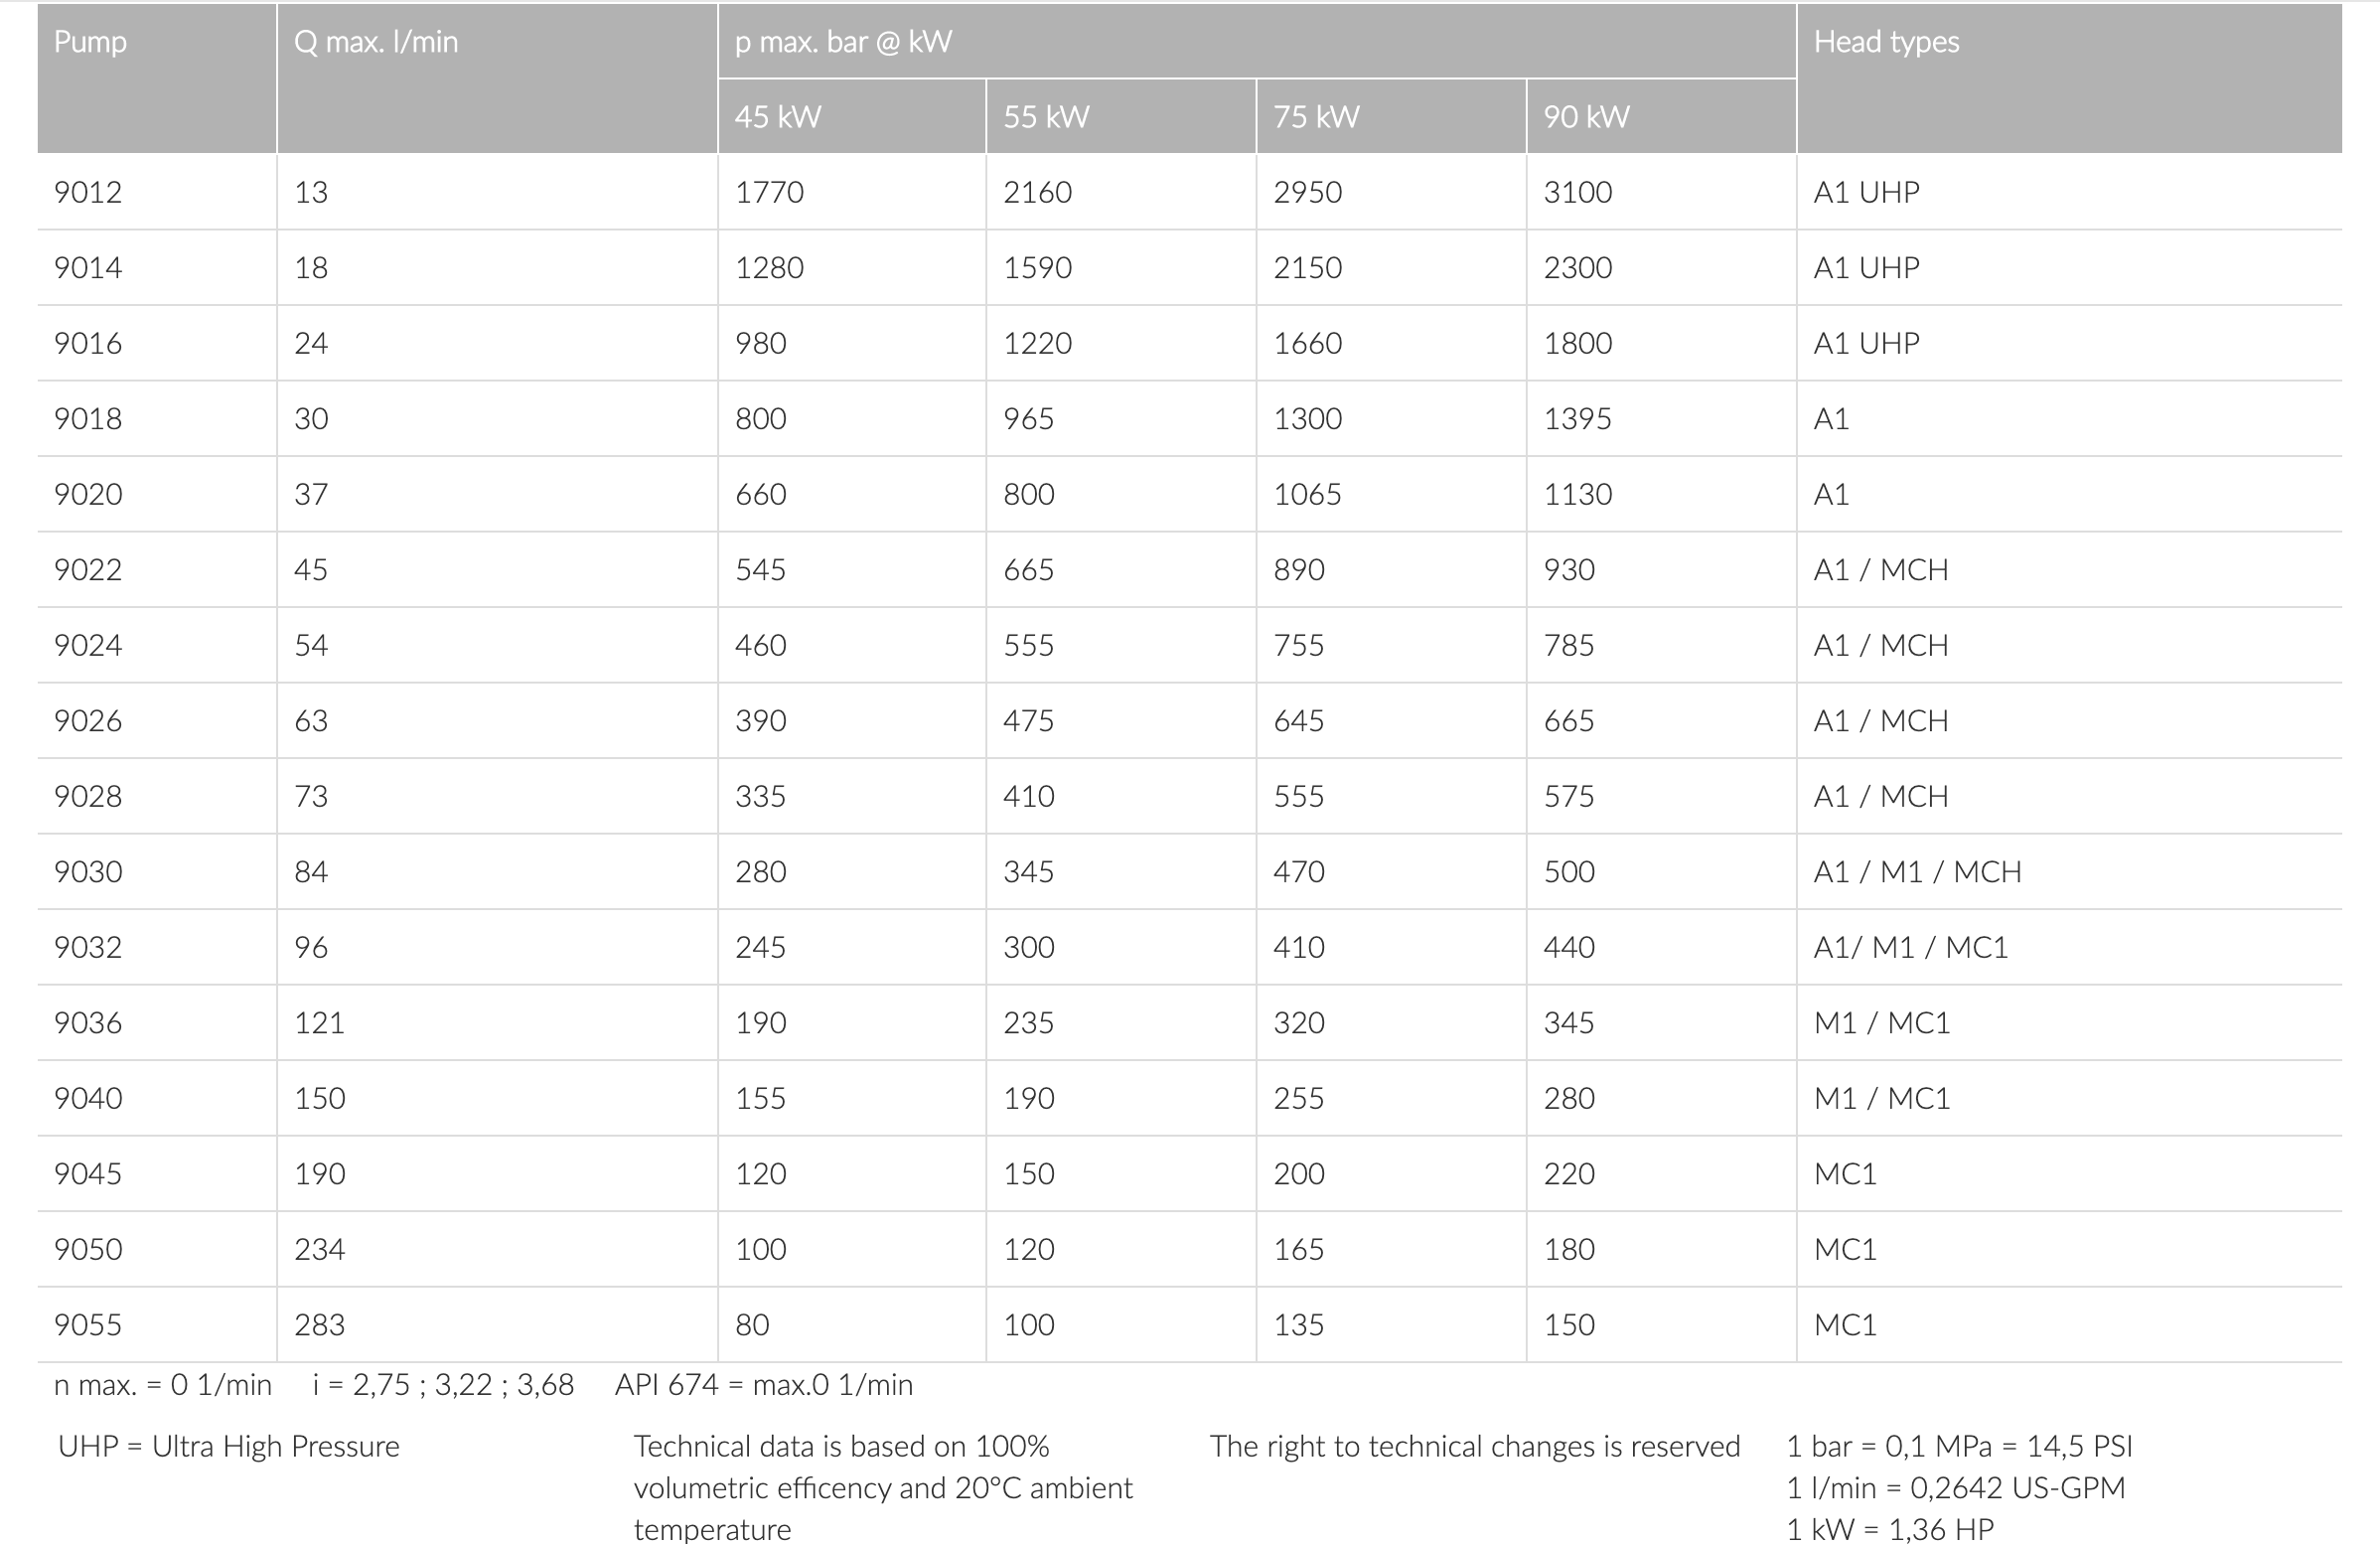2380x1544 pixels.
Task: Click the Q max. l/min column header
Action: click(376, 42)
